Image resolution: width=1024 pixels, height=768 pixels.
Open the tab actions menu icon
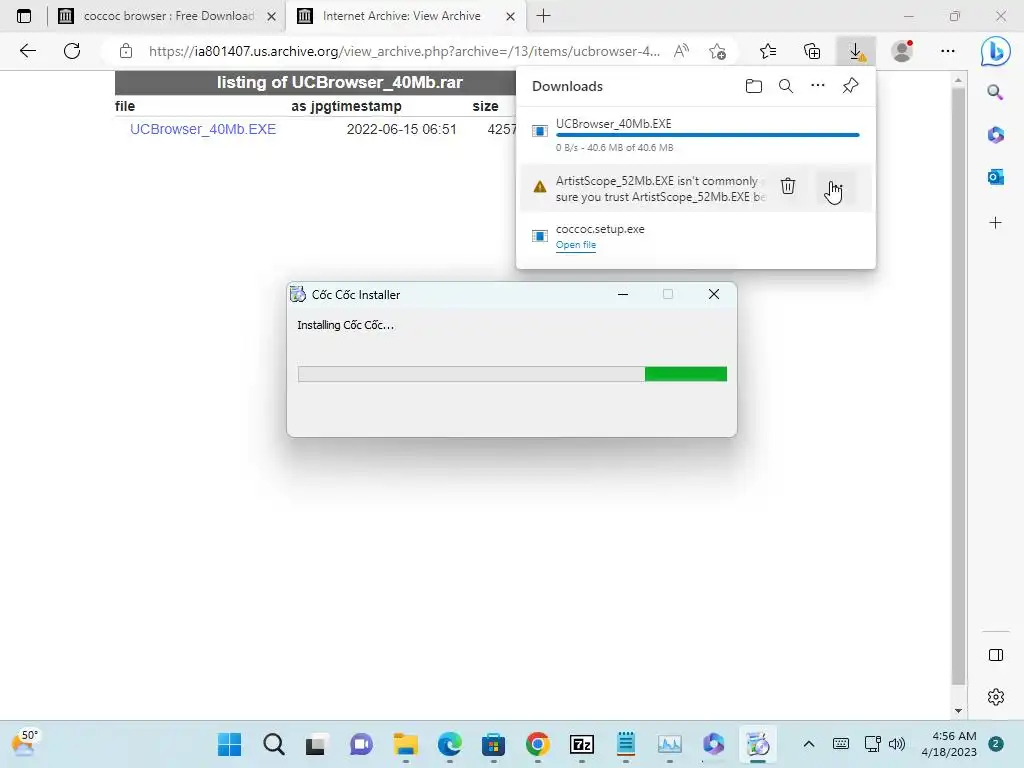point(24,16)
